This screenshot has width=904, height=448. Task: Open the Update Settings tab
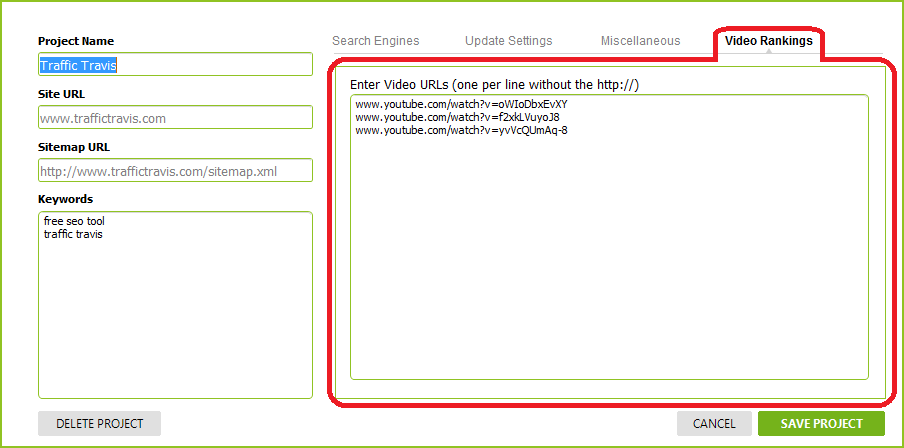pos(508,41)
